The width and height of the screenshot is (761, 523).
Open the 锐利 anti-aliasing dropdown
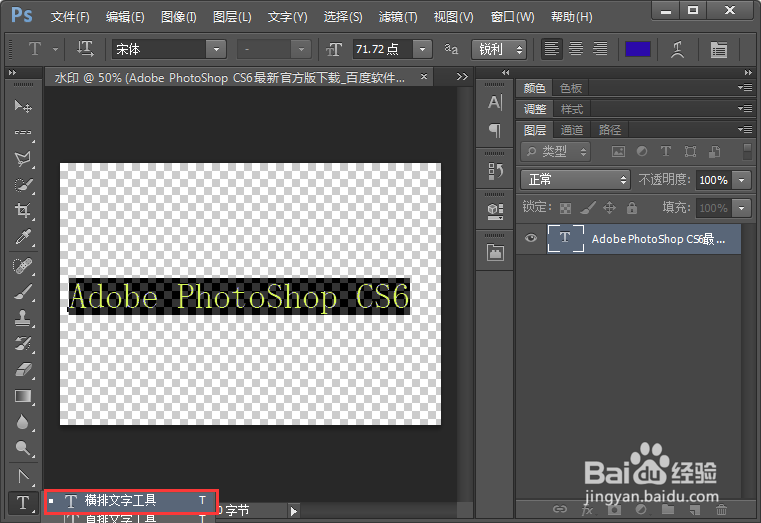(499, 49)
